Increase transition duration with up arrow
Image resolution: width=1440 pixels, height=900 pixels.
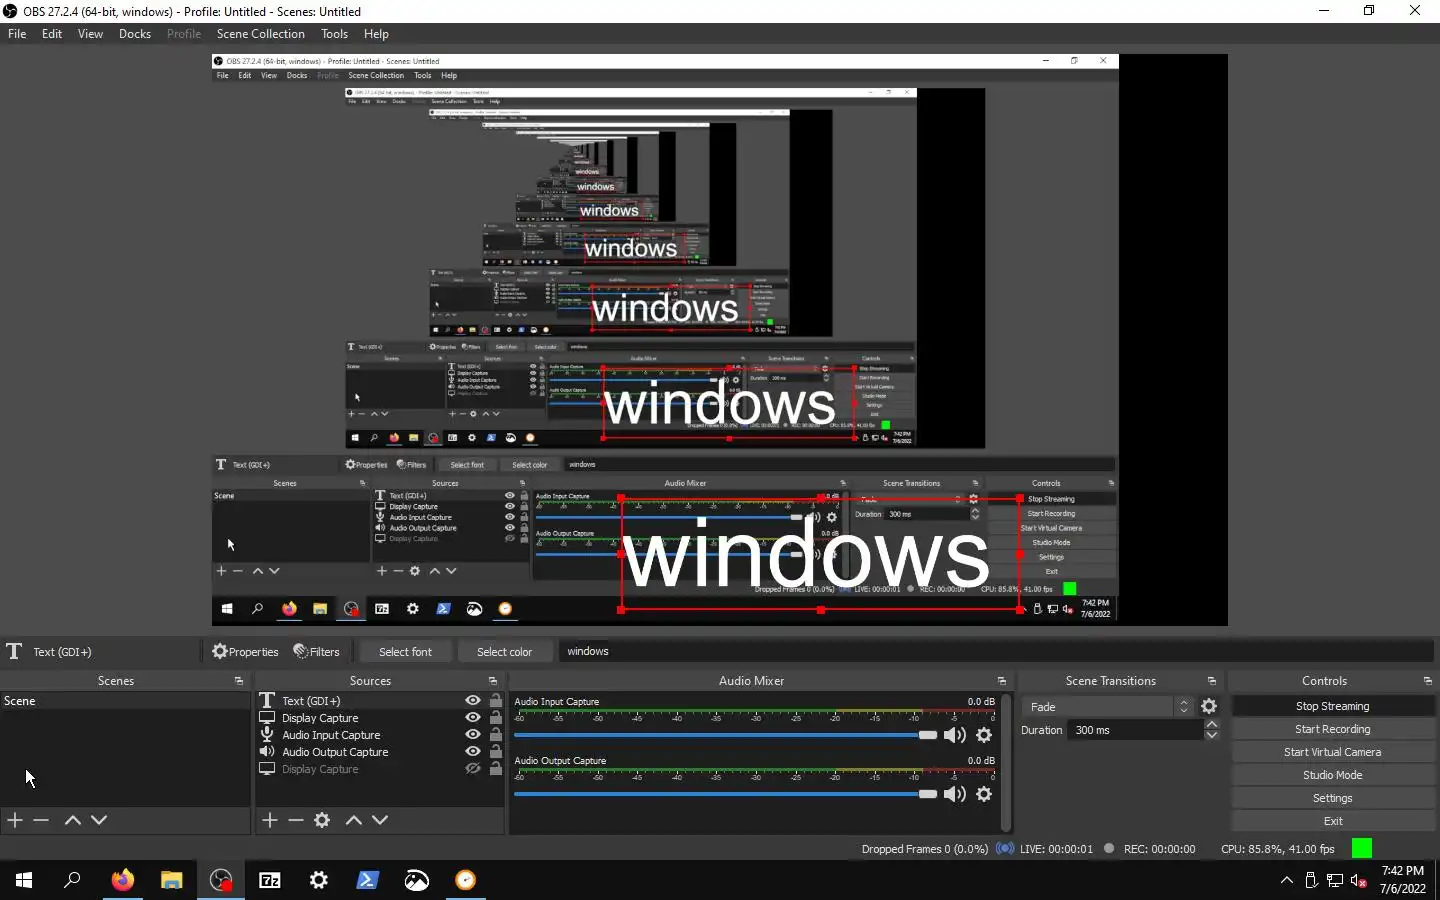coord(1212,725)
